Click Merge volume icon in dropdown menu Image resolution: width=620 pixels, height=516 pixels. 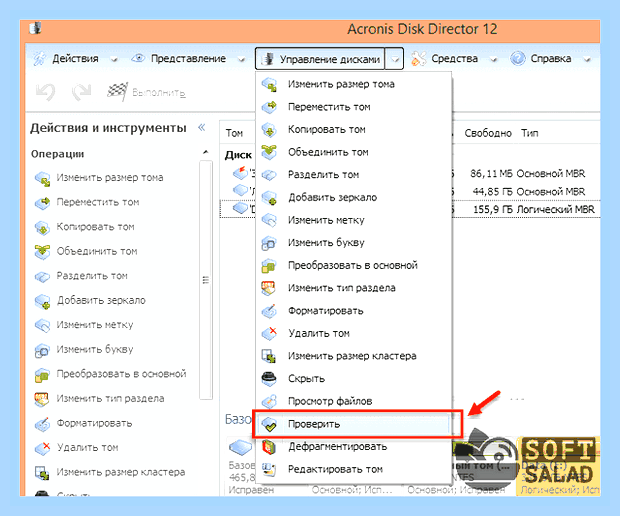[x=269, y=152]
